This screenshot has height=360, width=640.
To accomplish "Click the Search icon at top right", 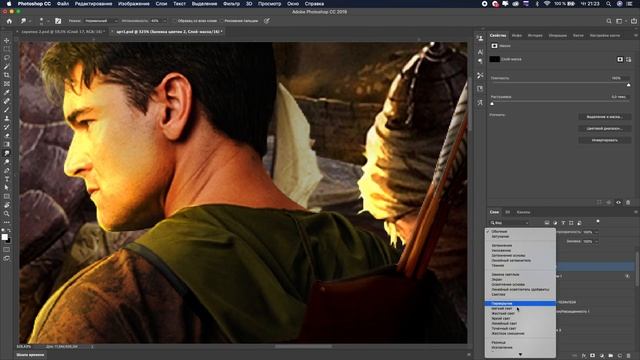I will click(609, 21).
